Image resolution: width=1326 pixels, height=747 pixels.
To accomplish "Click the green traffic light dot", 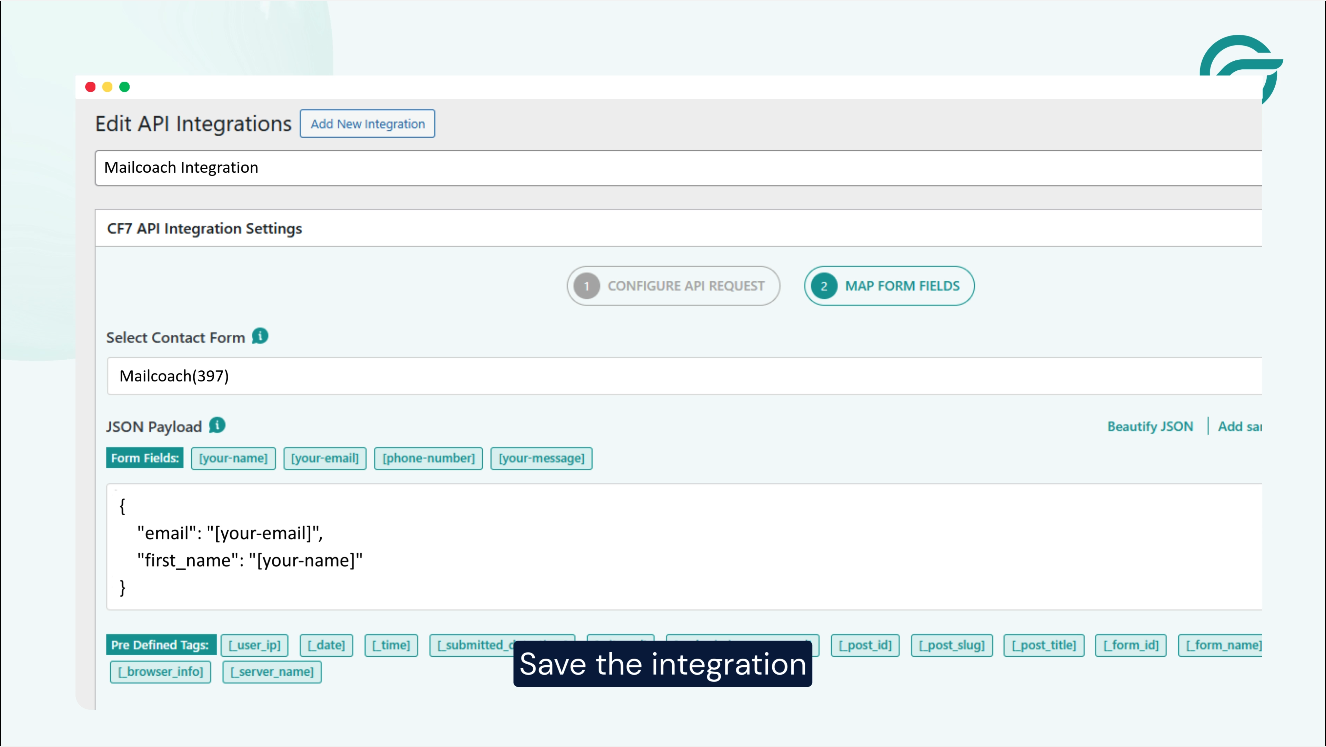I will 123,87.
